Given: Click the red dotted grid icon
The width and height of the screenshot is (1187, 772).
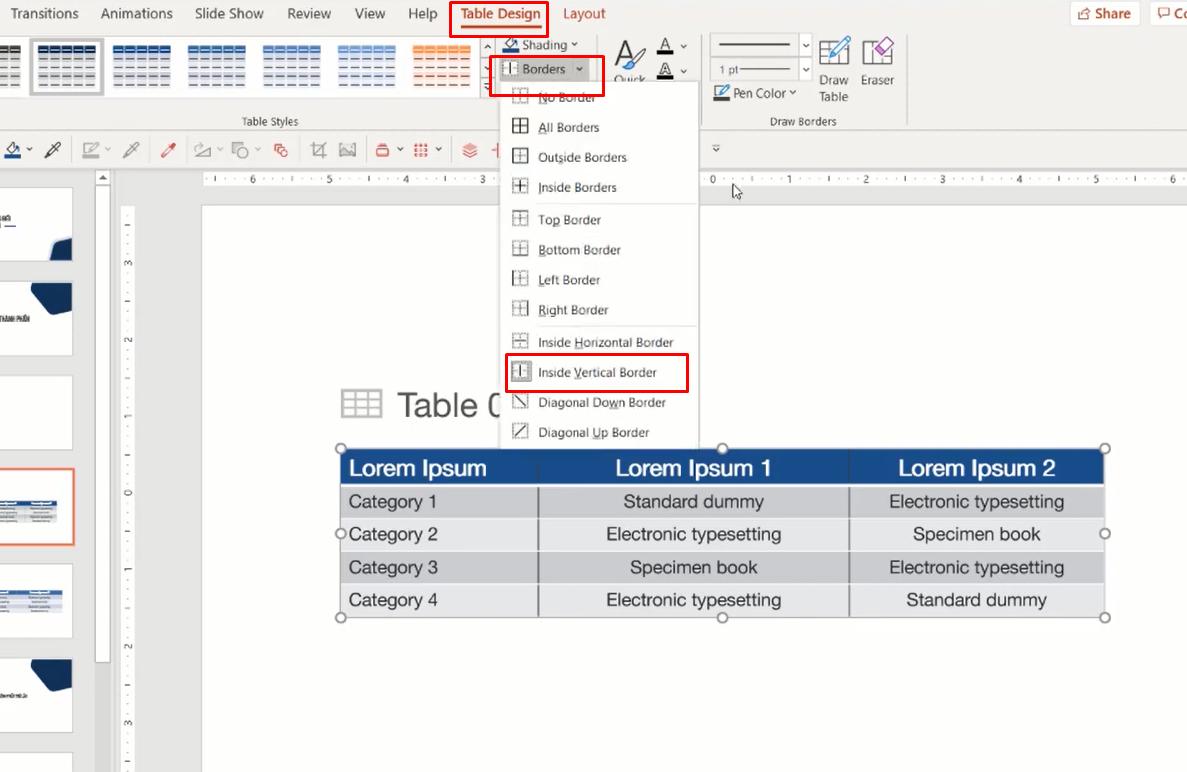Looking at the screenshot, I should pos(421,150).
